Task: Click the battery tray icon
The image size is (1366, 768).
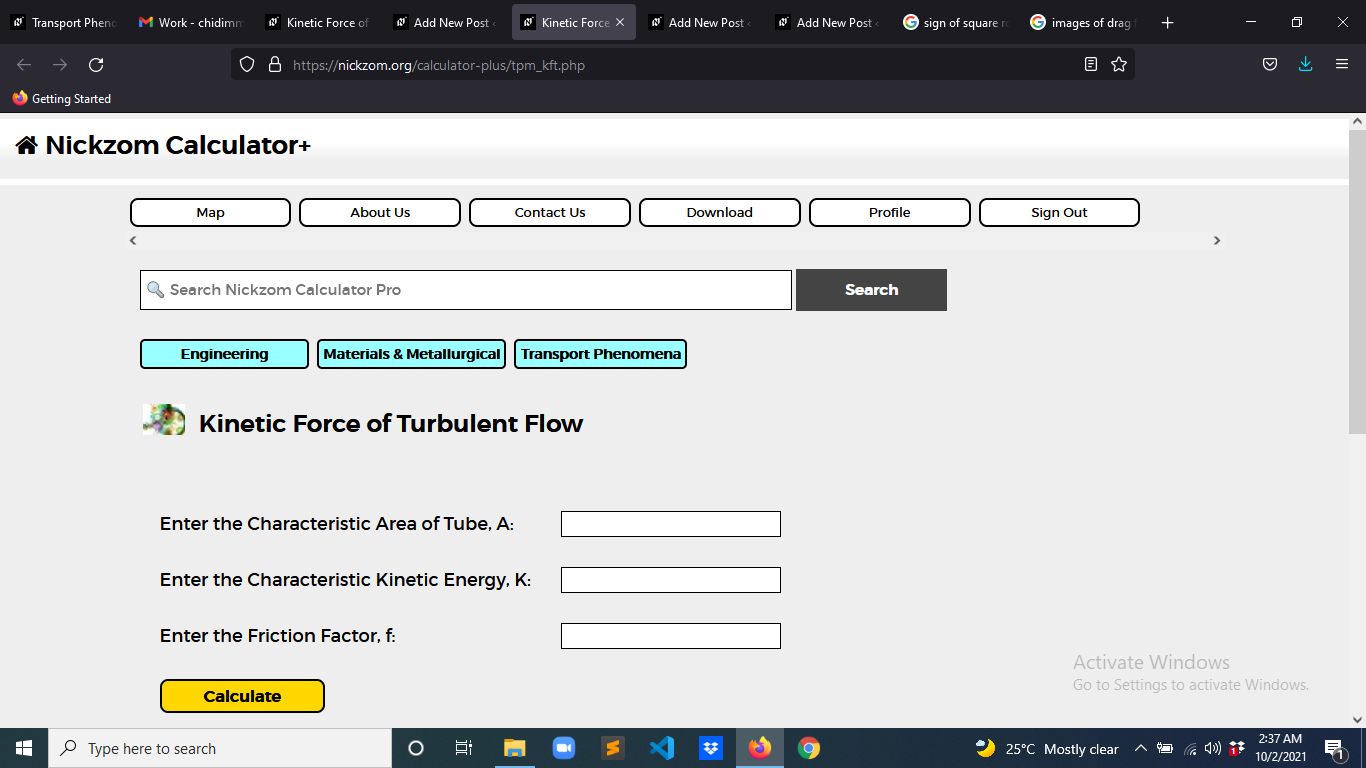Action: tap(1165, 748)
